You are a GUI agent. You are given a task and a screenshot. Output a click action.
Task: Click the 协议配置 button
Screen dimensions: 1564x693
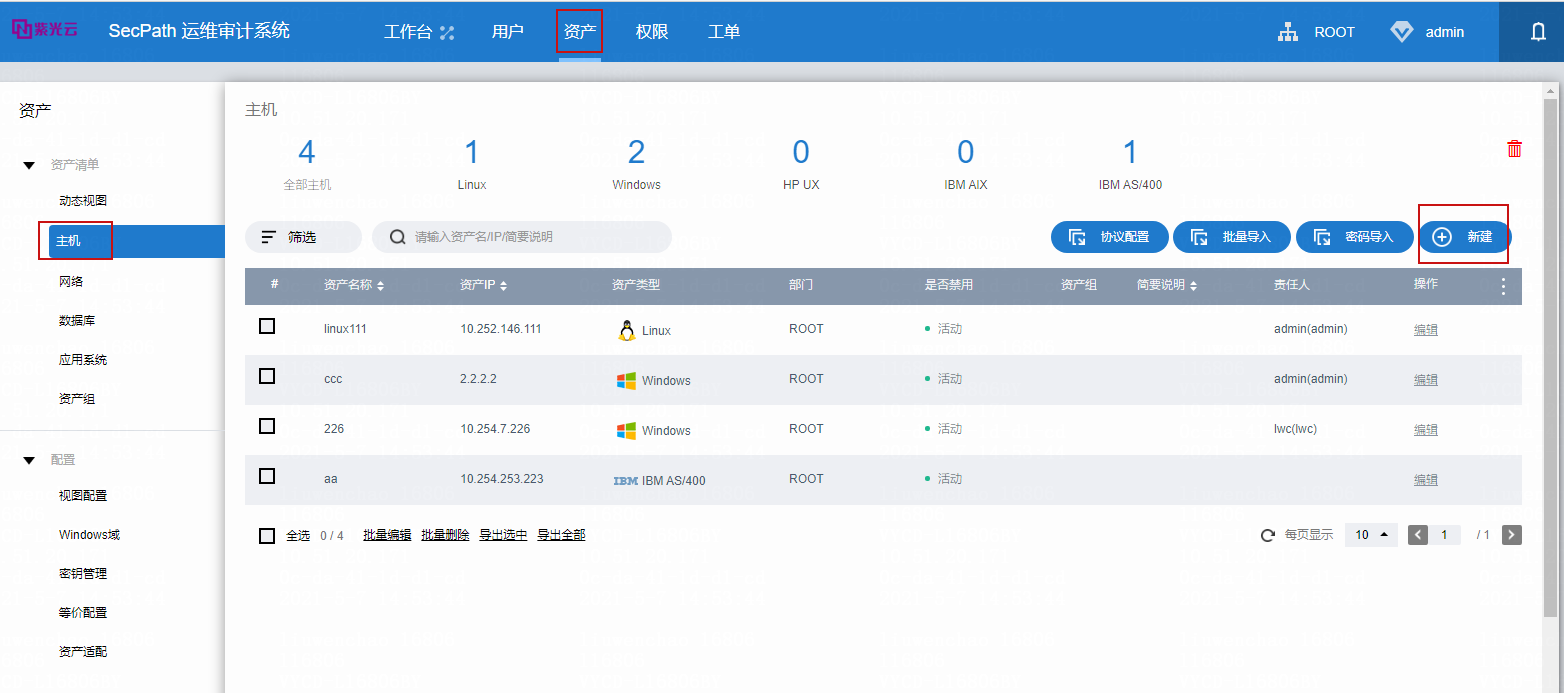tap(1109, 237)
